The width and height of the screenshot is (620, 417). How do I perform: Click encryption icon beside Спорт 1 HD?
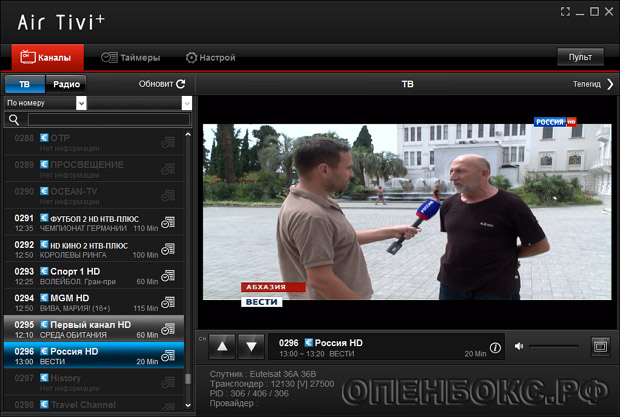tap(44, 271)
